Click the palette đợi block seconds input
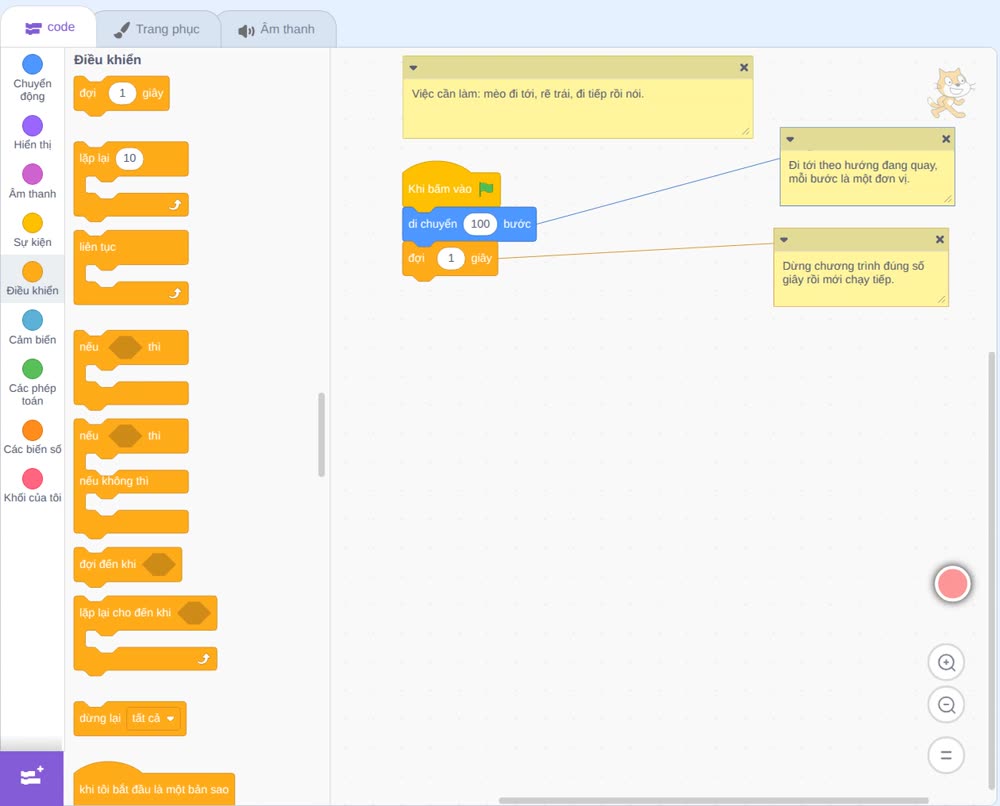This screenshot has width=1000, height=806. click(x=122, y=93)
